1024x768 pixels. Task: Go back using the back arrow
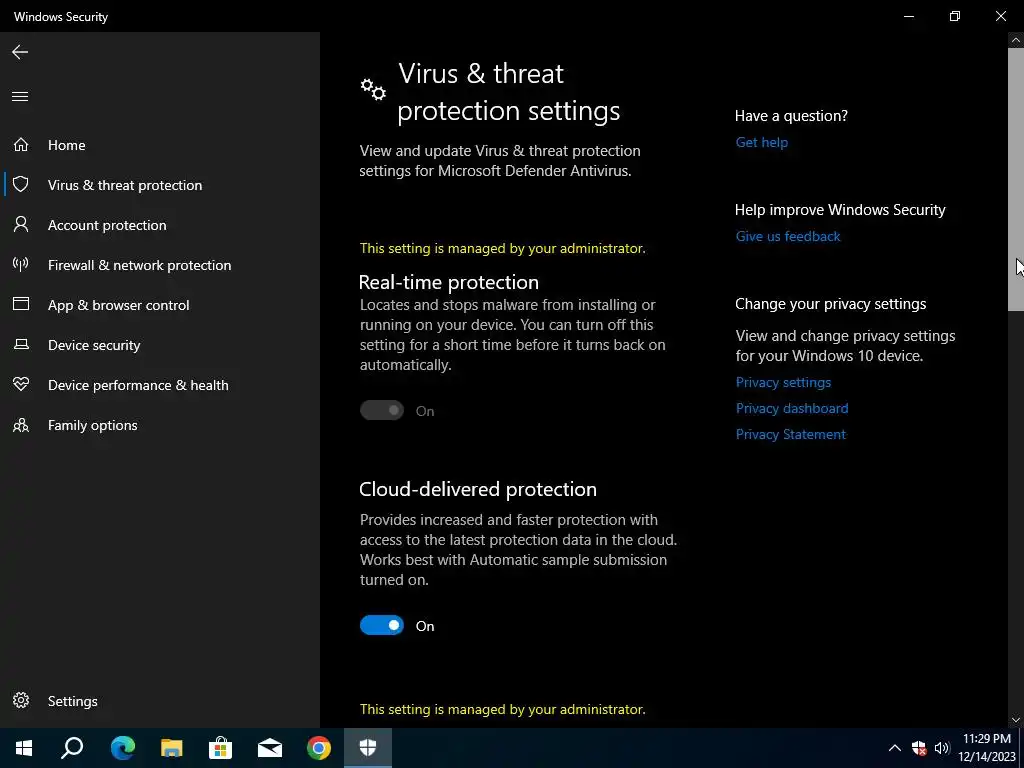click(20, 52)
